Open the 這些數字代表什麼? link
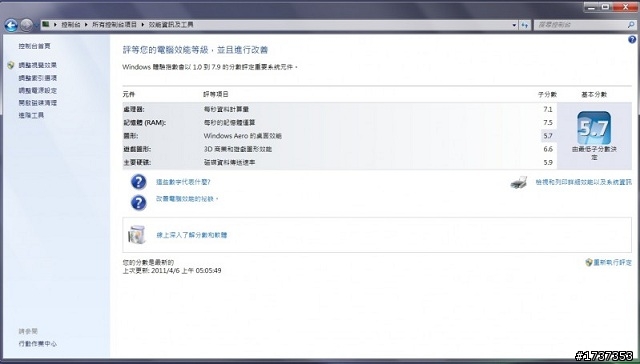 point(183,182)
